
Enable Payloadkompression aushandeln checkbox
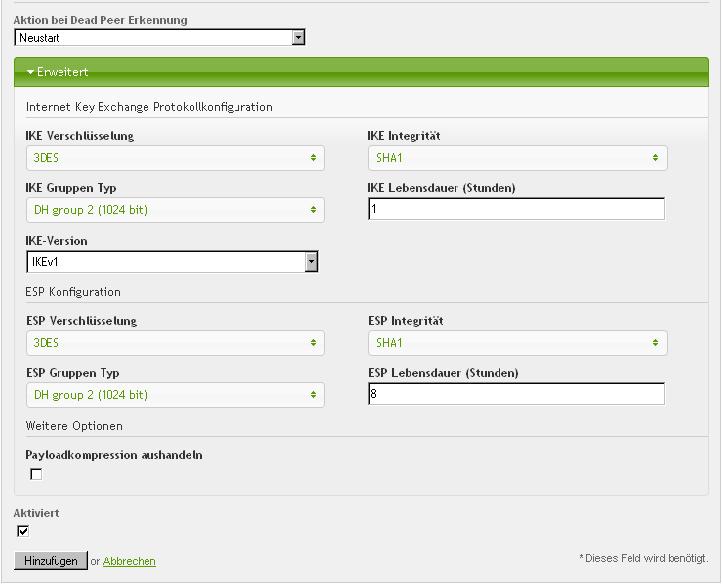pos(37,474)
